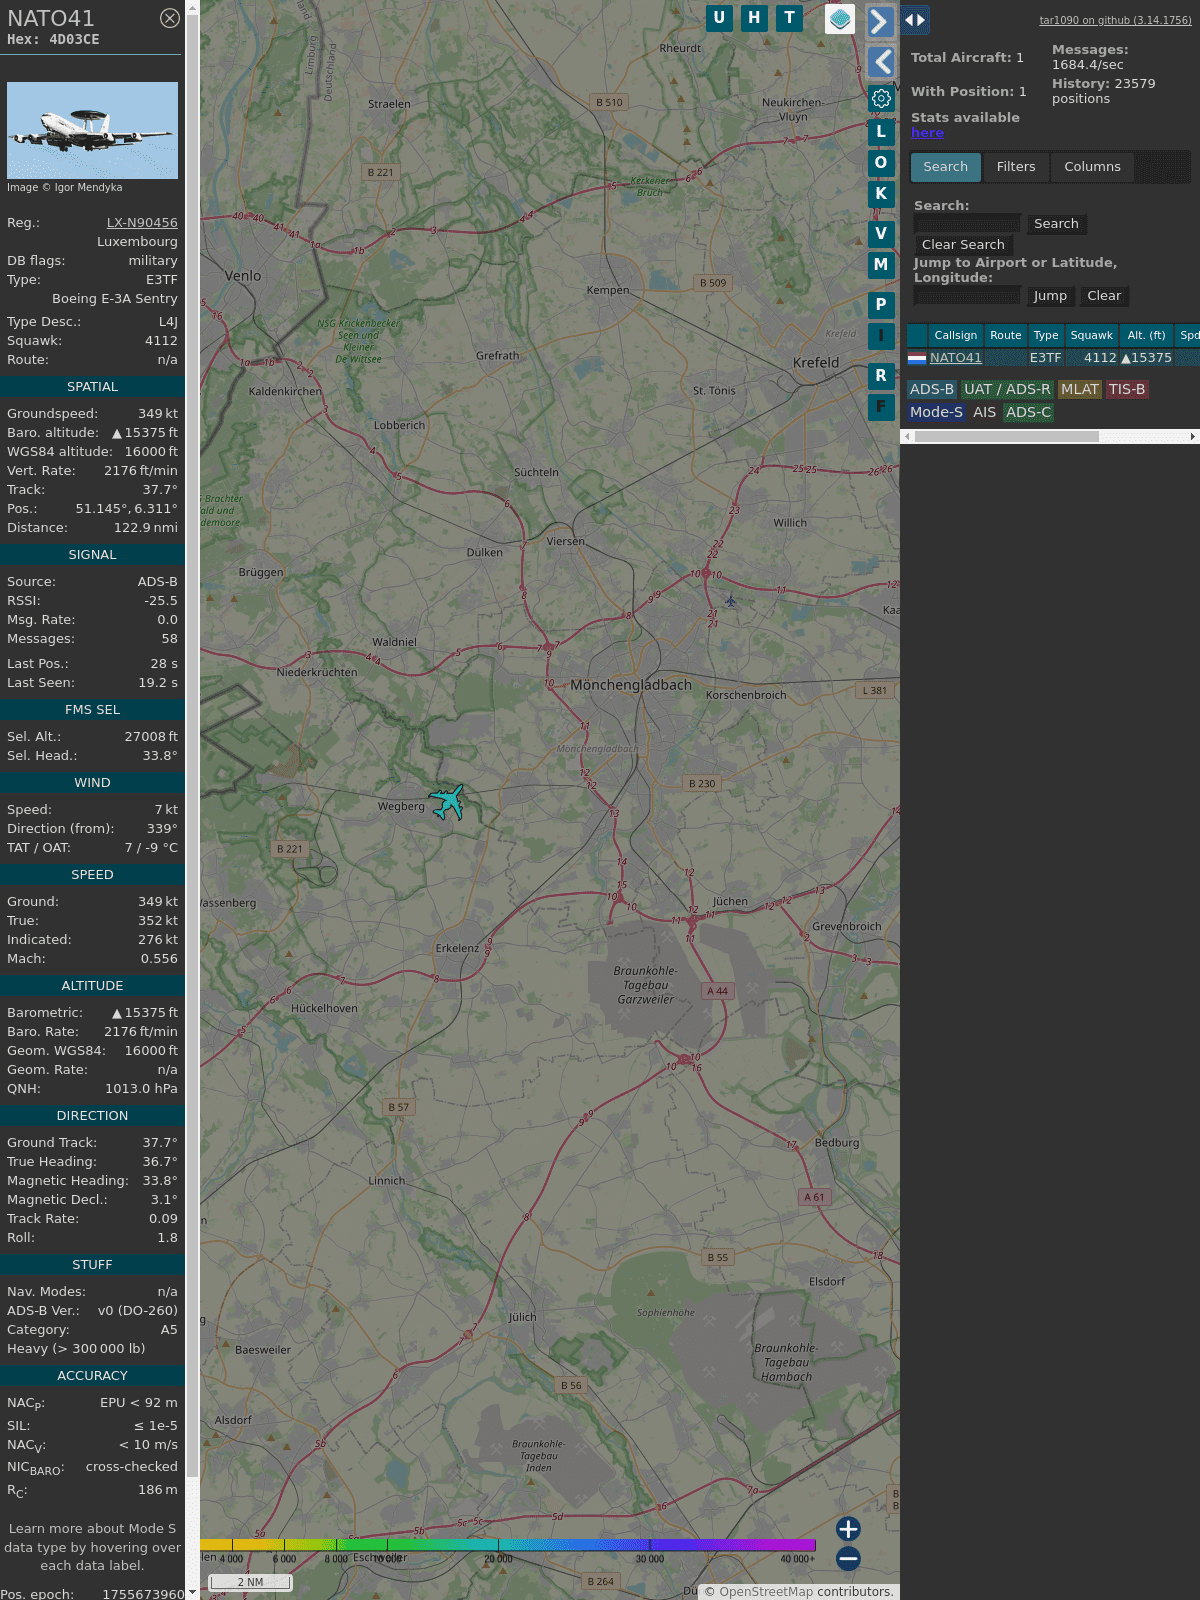Click the WIND section header
Viewport: 1200px width, 1600px height.
point(92,783)
